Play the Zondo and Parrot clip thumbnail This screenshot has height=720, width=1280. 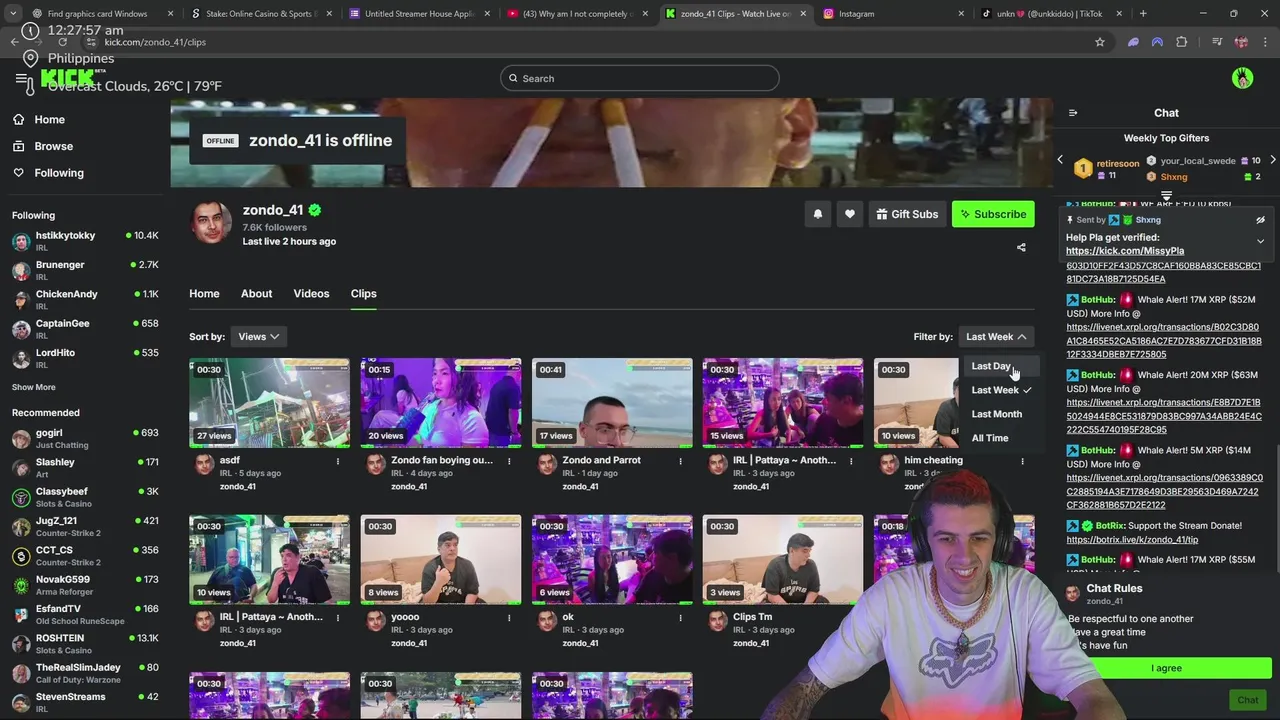coord(612,403)
